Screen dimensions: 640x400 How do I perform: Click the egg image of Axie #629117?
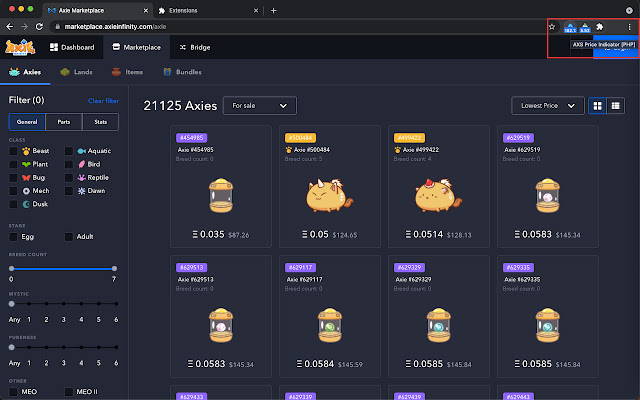point(330,325)
